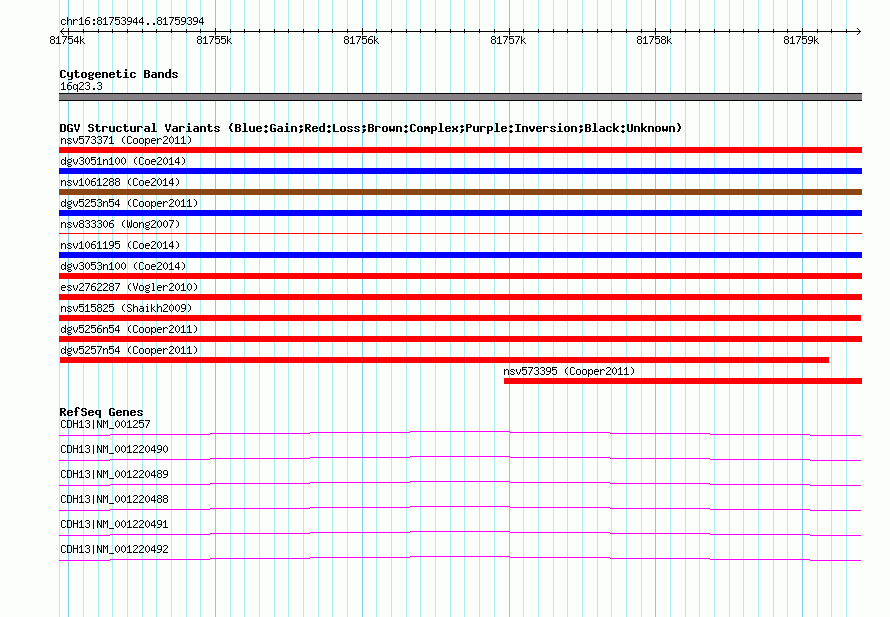The height and width of the screenshot is (617, 890).
Task: Click the thin red nsv833306 variant line
Action: pyautogui.click(x=460, y=233)
